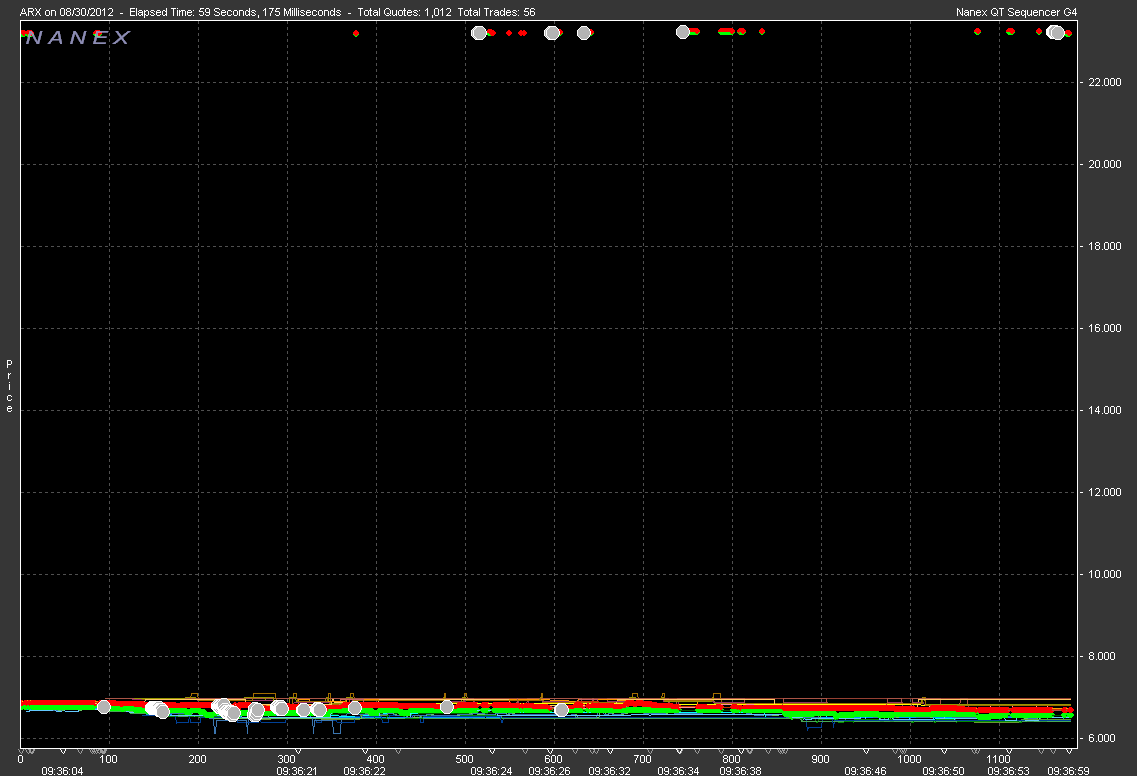The height and width of the screenshot is (776, 1137).
Task: Click the top gray trade dot nearest sequence 500
Action: tap(479, 33)
